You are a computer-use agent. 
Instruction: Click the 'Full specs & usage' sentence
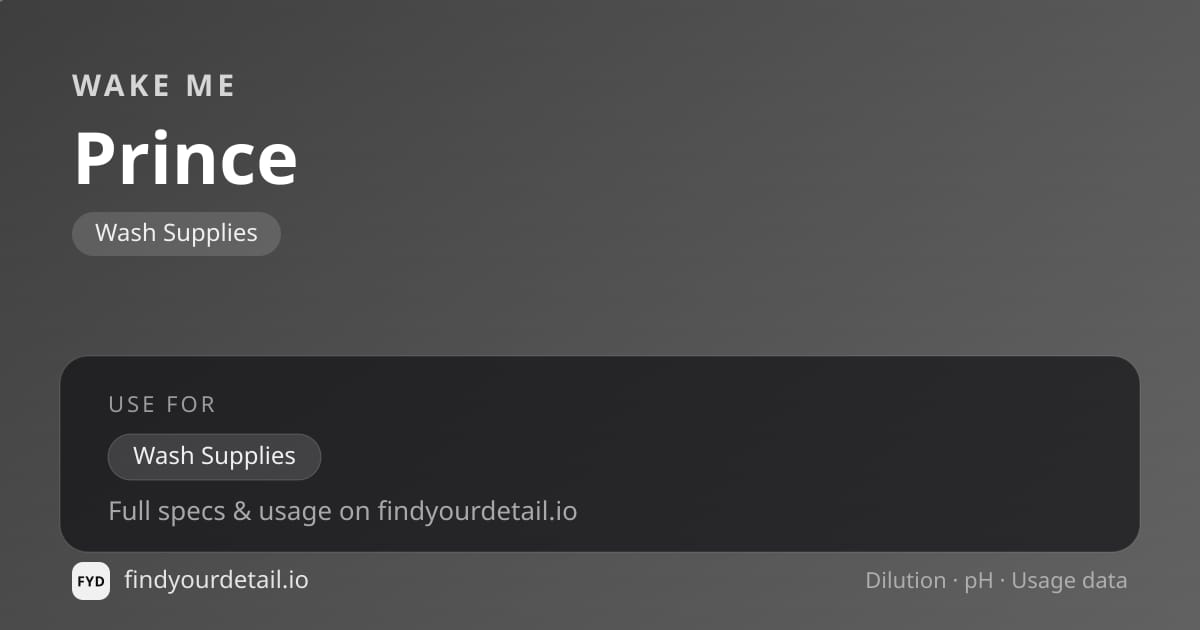pos(342,512)
